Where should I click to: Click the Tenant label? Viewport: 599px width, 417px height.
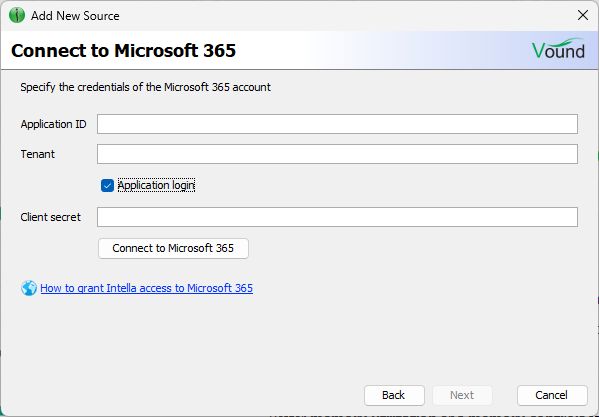37,154
